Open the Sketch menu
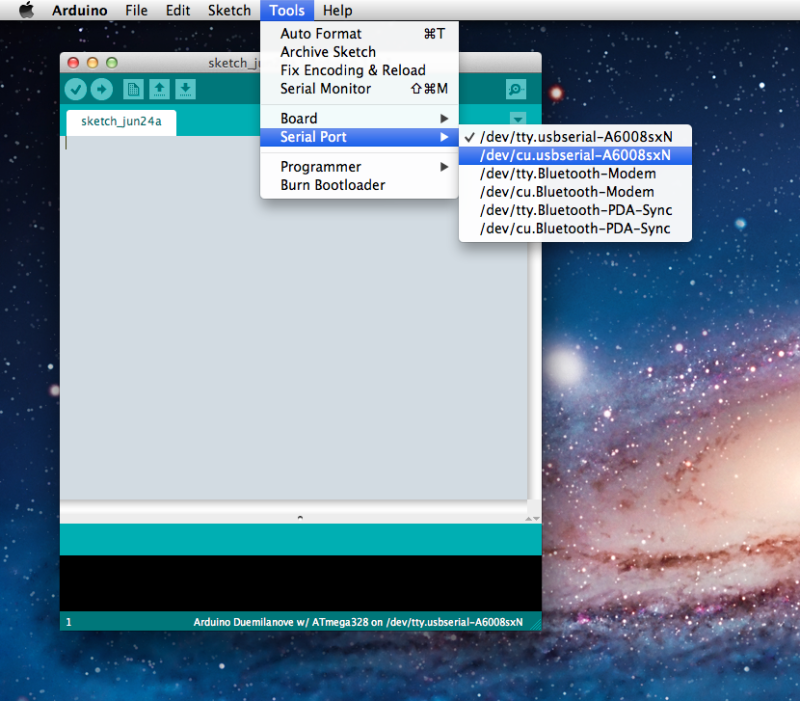The height and width of the screenshot is (701, 800). point(229,10)
